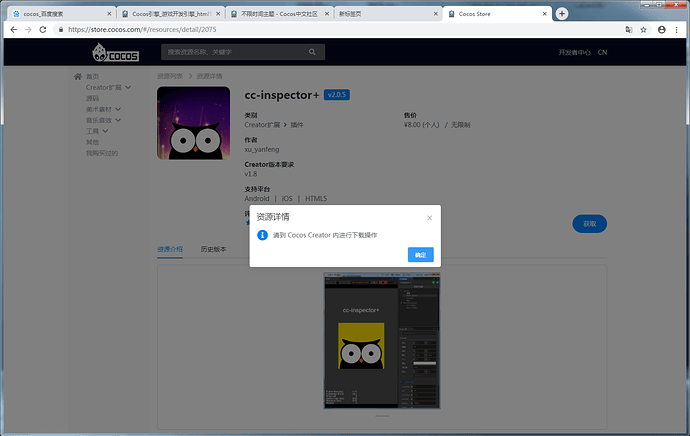
Task: Click the translate page icon
Action: click(x=629, y=29)
